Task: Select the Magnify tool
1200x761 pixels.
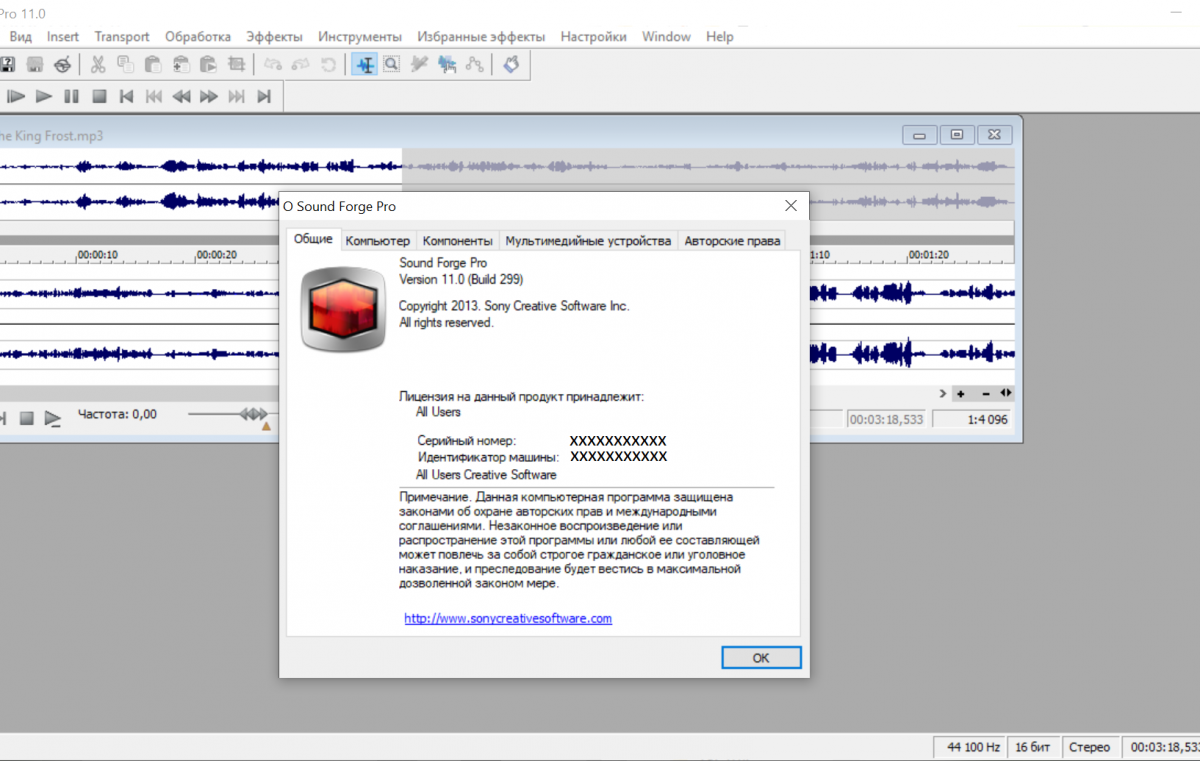Action: (392, 65)
